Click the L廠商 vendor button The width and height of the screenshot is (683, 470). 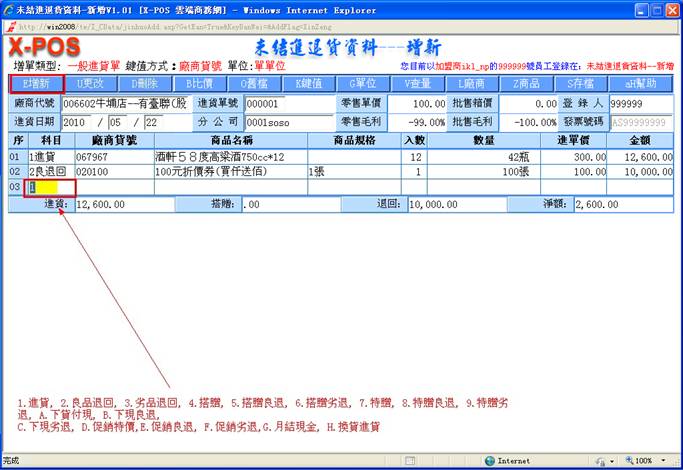tap(471, 84)
